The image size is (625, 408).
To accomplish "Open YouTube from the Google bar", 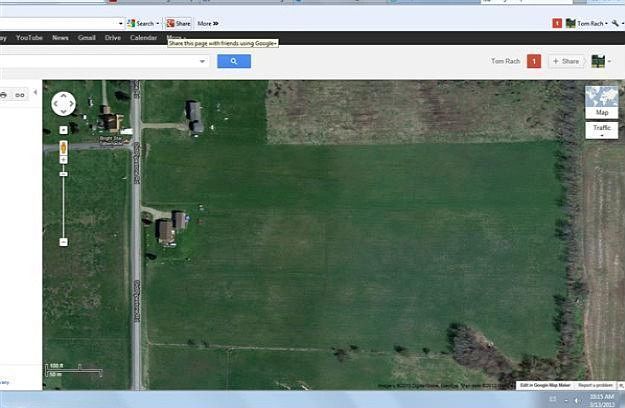I will [29, 38].
